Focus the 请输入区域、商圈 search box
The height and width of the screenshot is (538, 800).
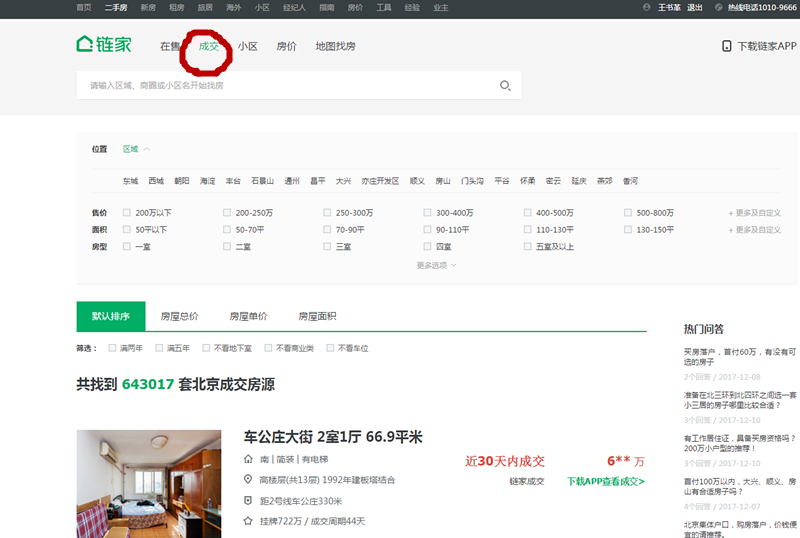tap(299, 85)
